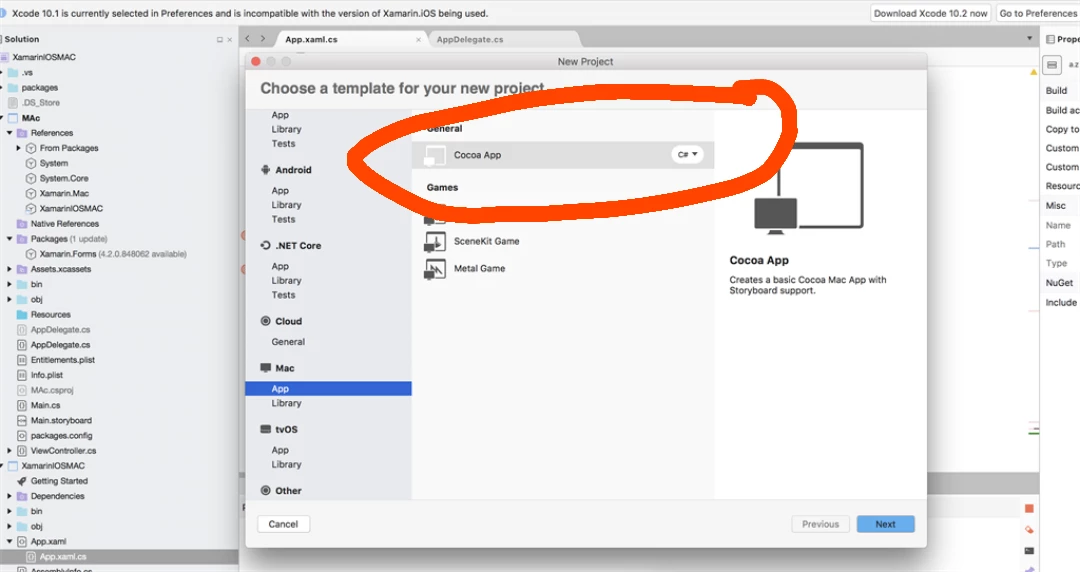Switch to the AppDelegate.cs tab
The width and height of the screenshot is (1080, 572).
(x=470, y=39)
